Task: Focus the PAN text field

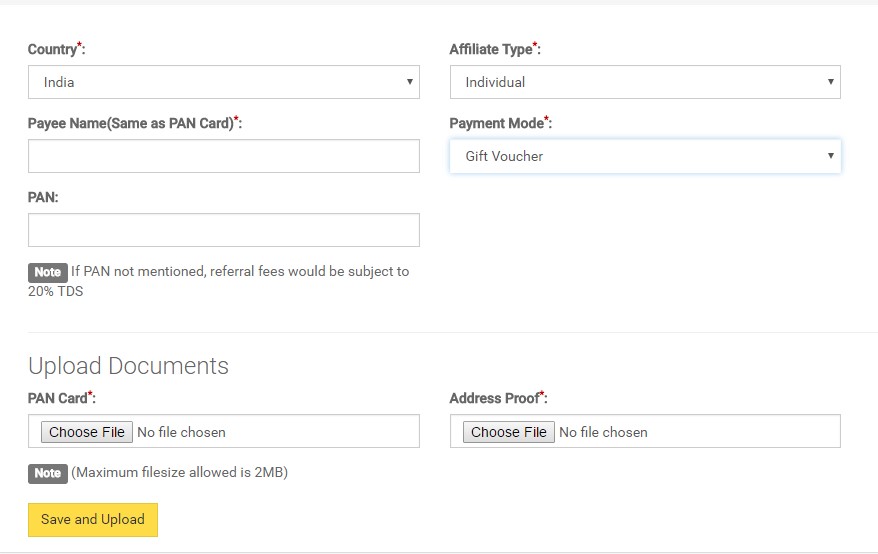Action: (x=223, y=230)
